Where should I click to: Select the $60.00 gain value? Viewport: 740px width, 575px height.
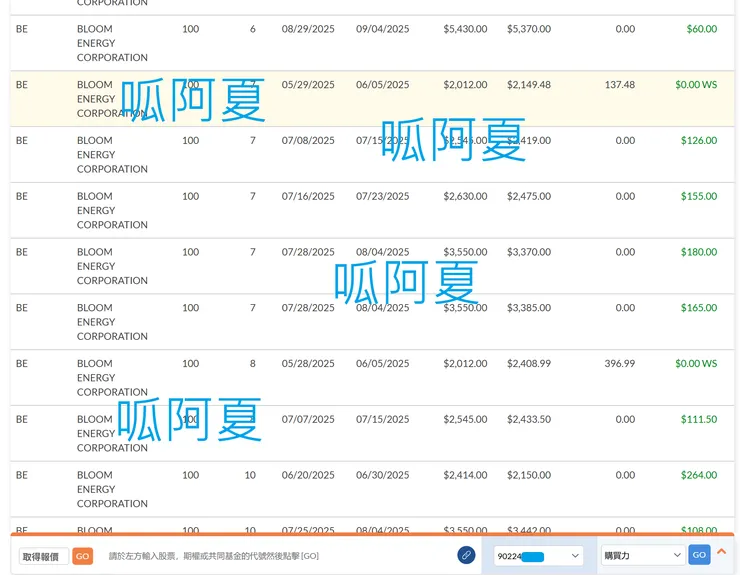[x=702, y=29]
